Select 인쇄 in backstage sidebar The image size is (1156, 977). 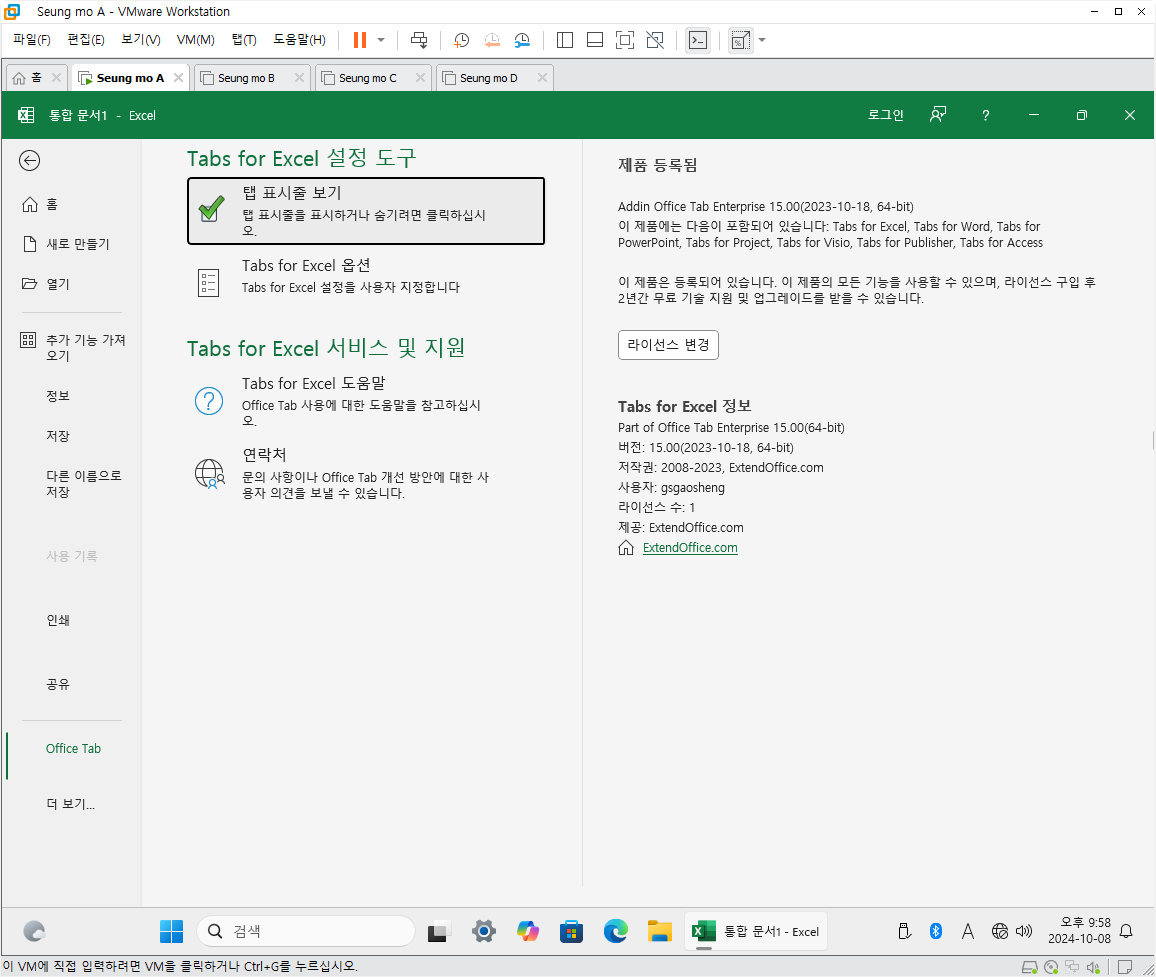(72, 620)
